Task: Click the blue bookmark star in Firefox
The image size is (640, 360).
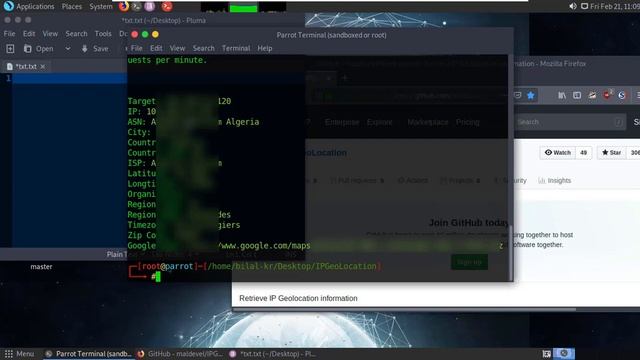Action: click(531, 96)
